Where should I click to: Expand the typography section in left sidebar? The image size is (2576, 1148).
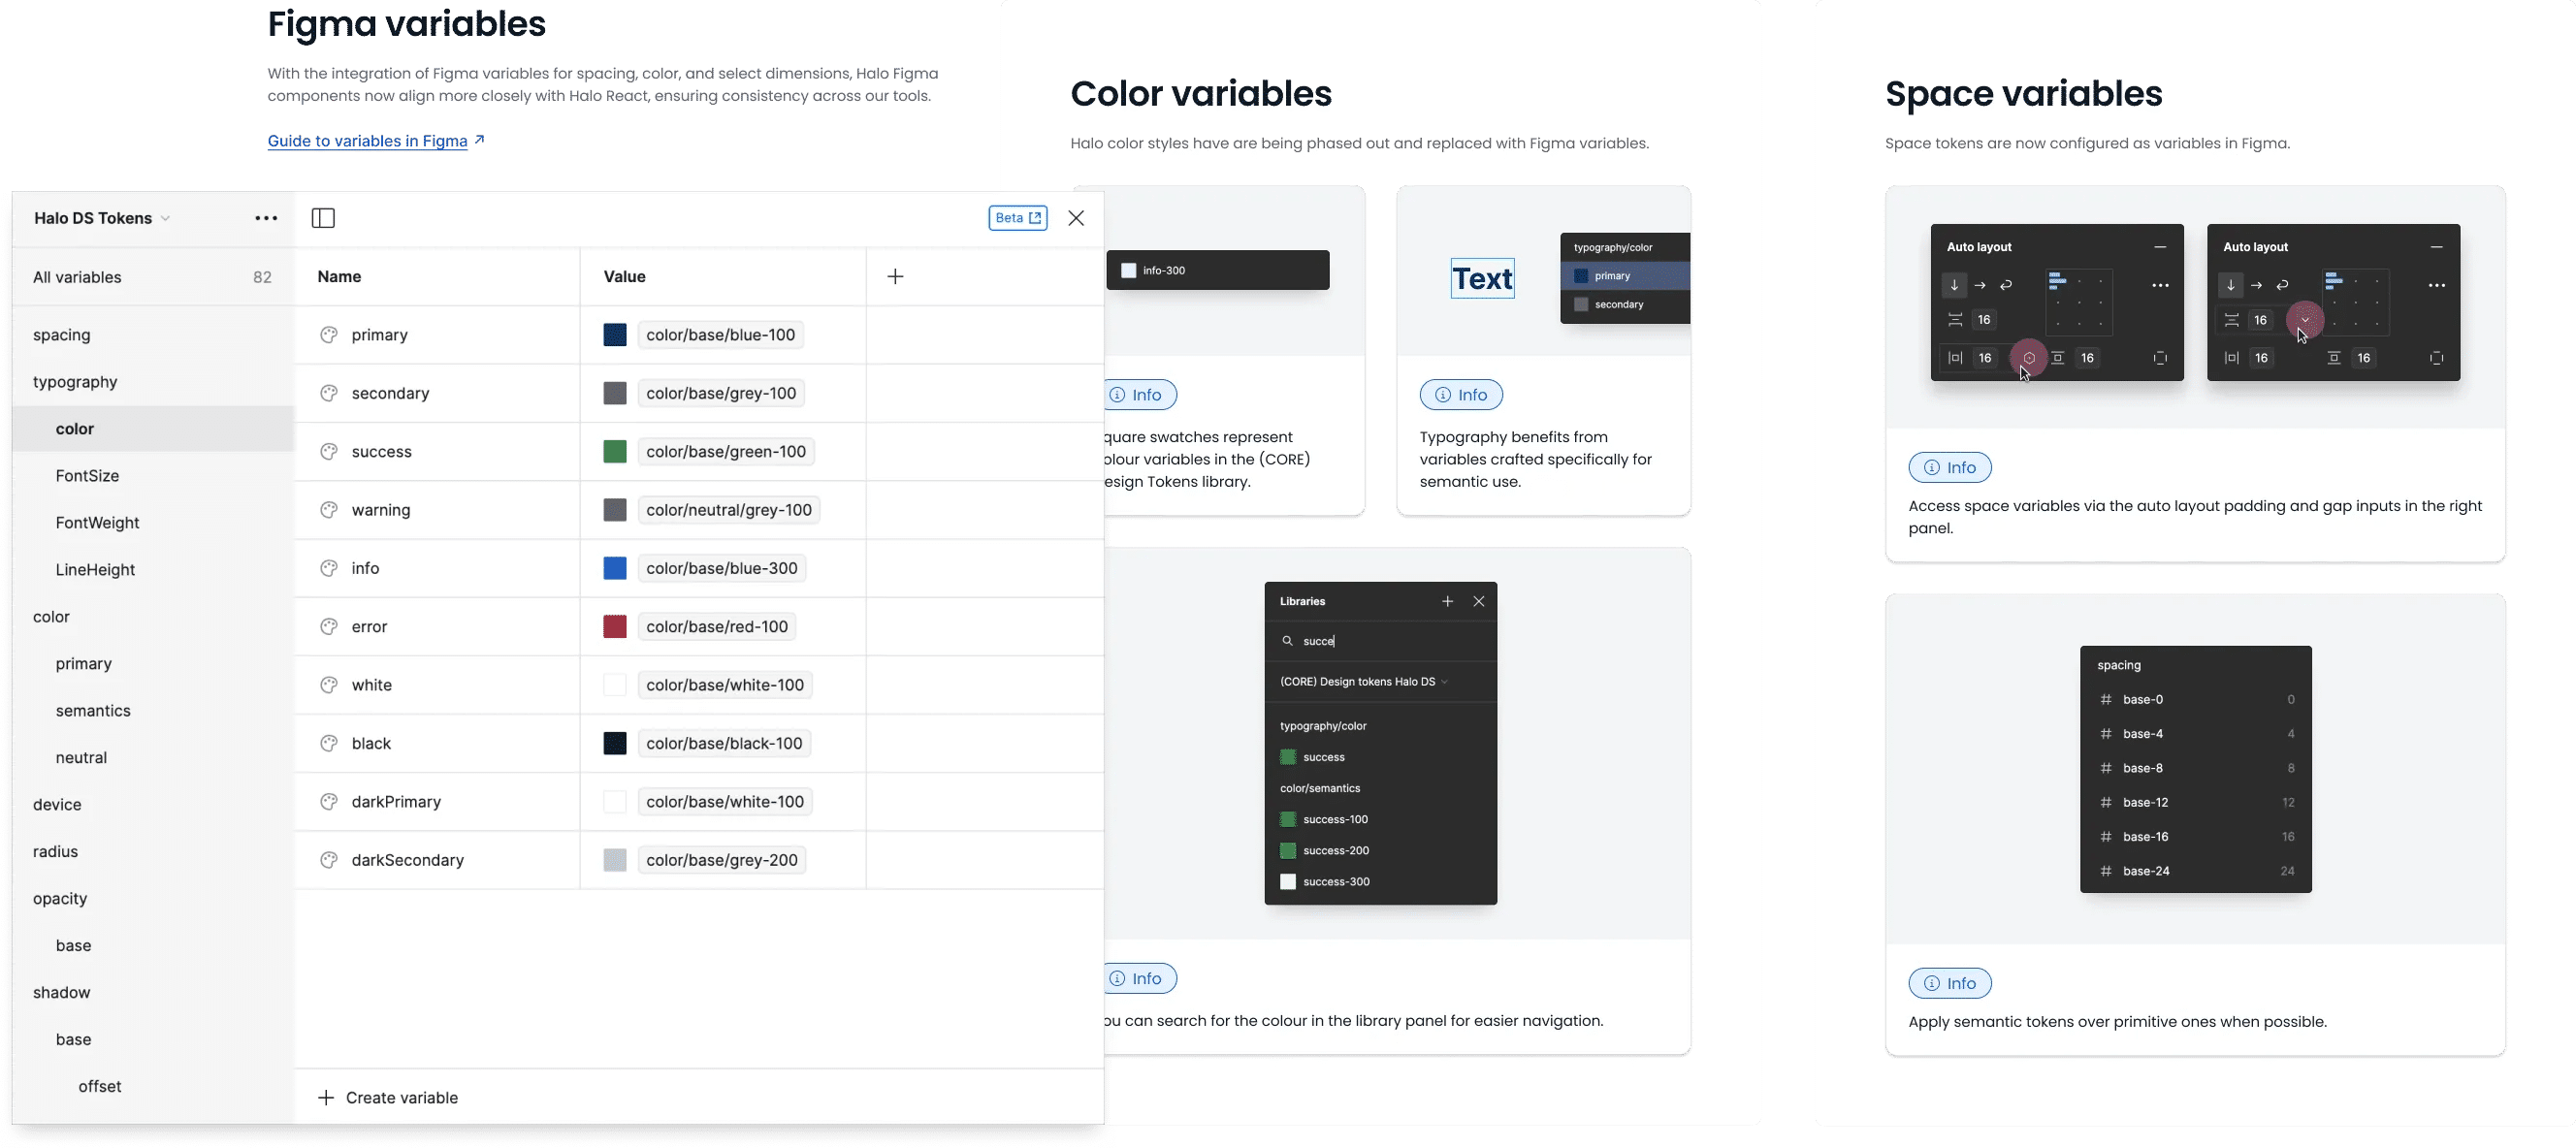click(x=74, y=381)
